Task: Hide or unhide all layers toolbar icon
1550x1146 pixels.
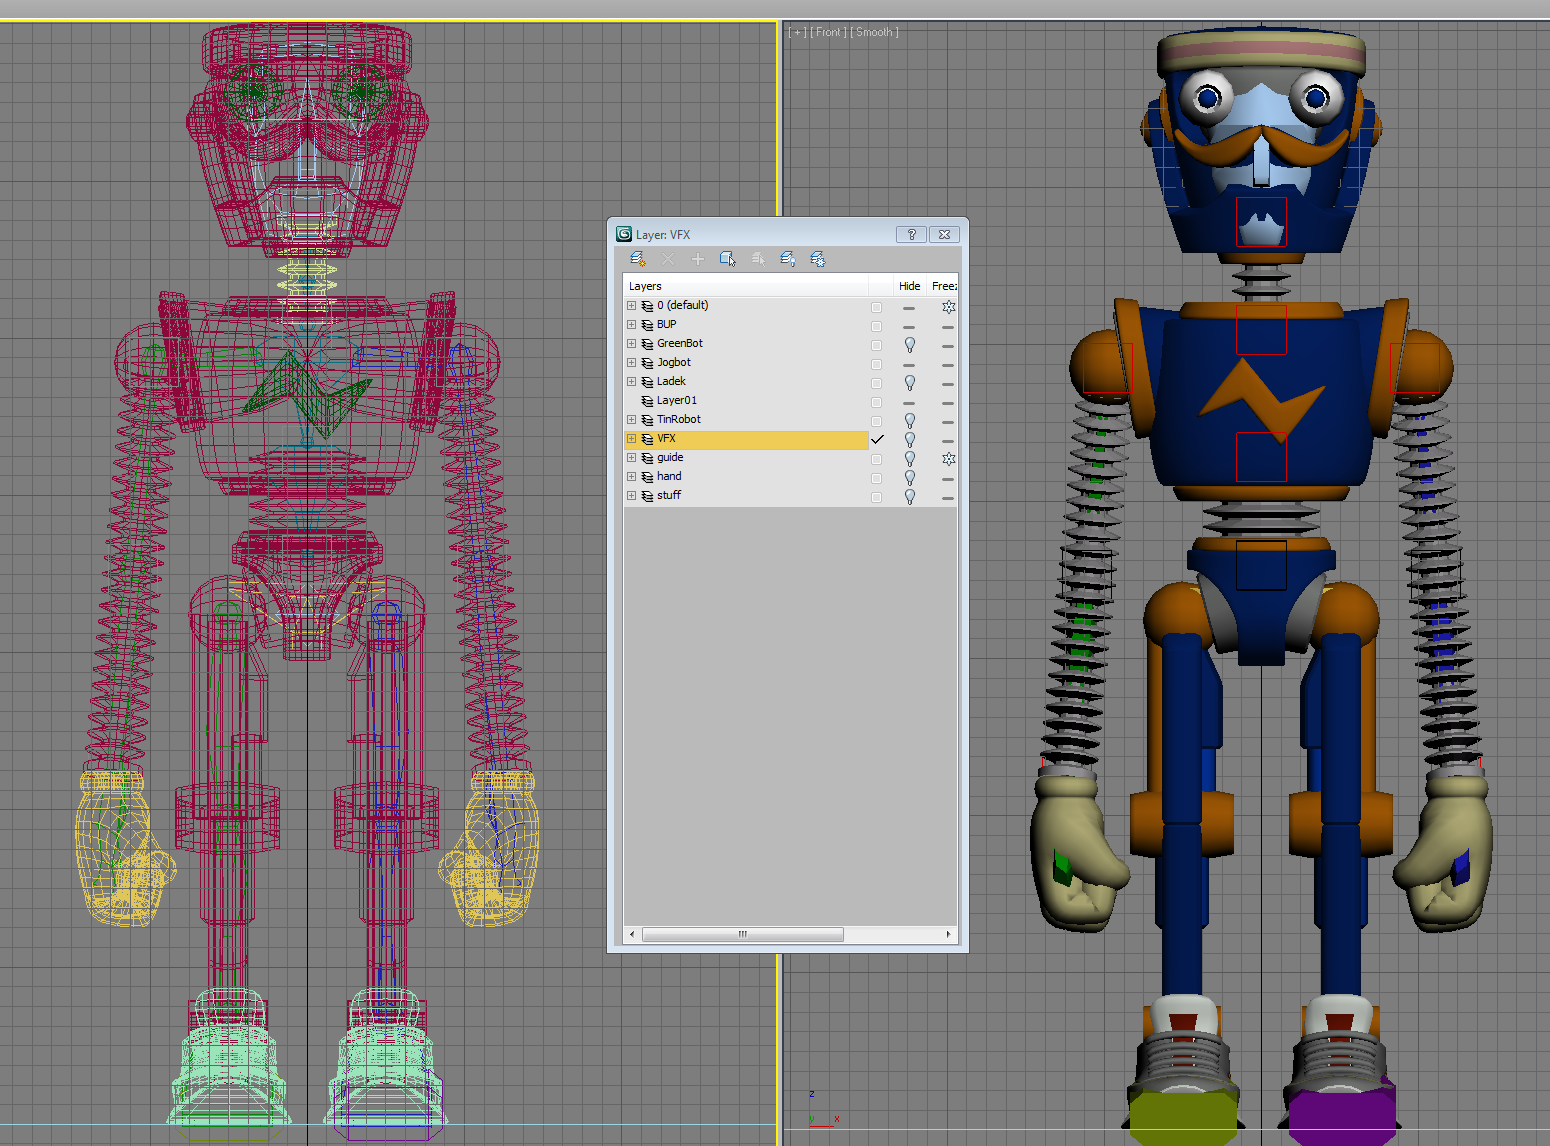Action: 788,260
